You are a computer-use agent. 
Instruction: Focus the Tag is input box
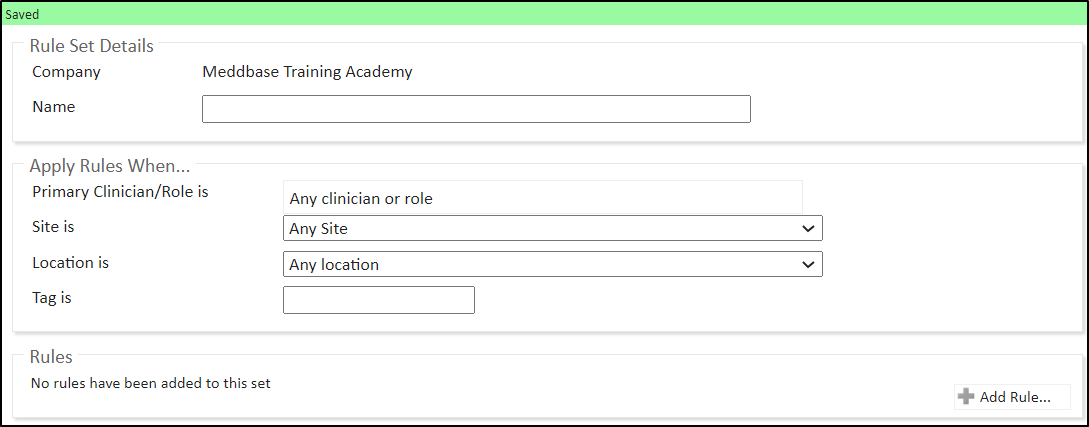[x=379, y=300]
